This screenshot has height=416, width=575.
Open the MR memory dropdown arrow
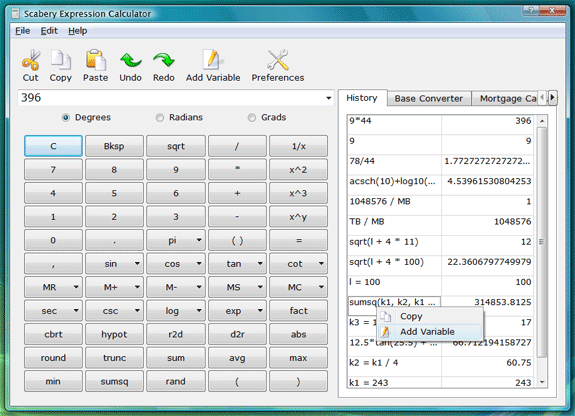pyautogui.click(x=76, y=287)
